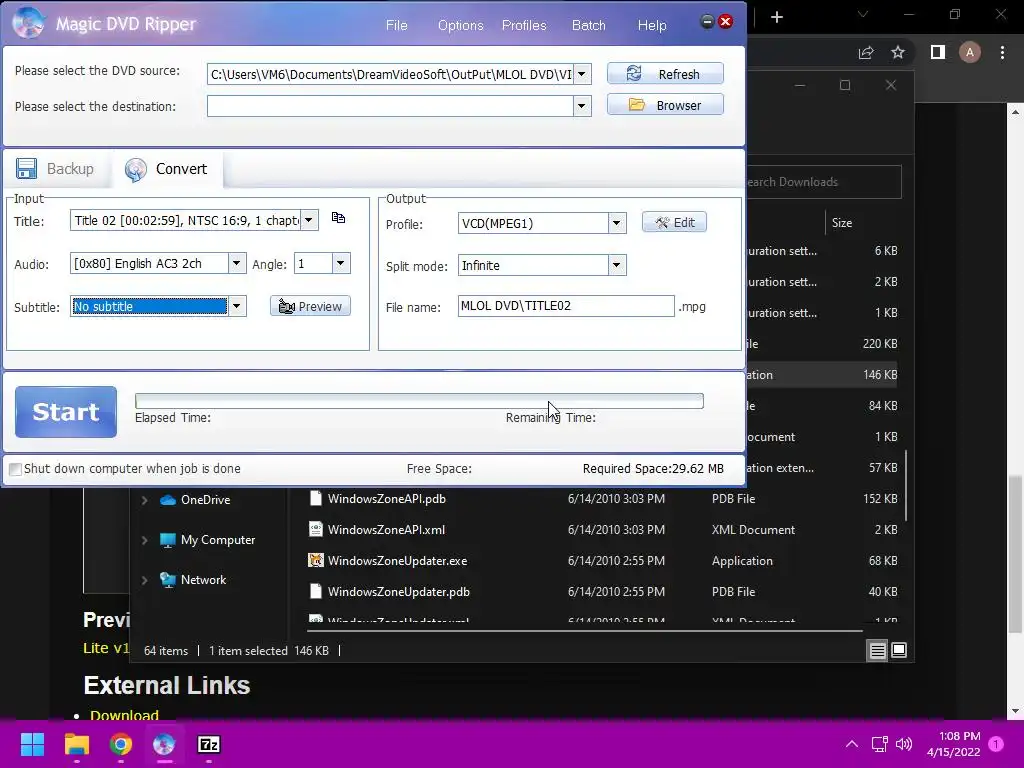Open the Subtitle dropdown
1024x768 pixels.
coord(236,306)
